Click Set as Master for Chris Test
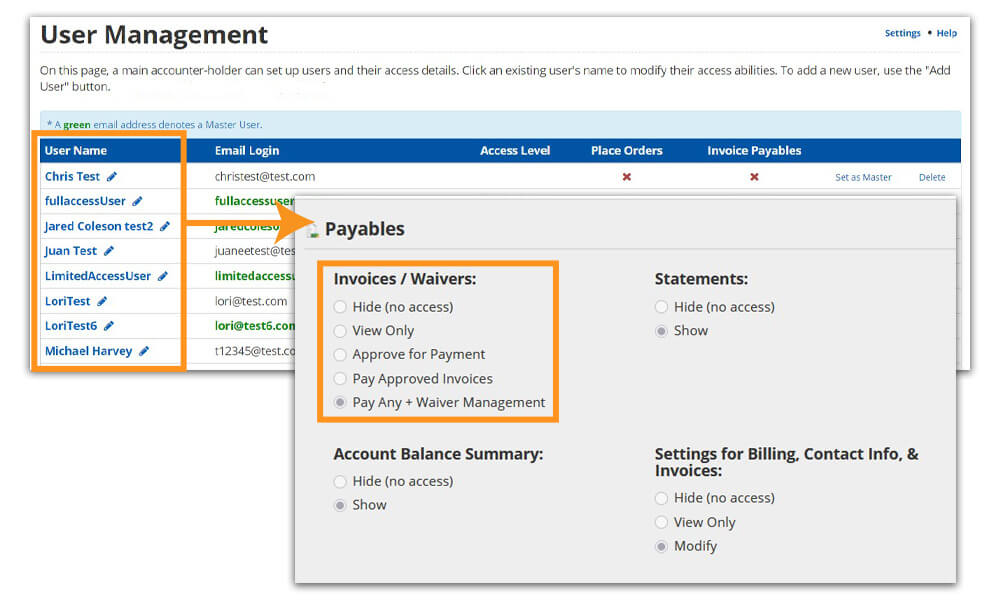The width and height of the screenshot is (1000, 600). tap(863, 177)
